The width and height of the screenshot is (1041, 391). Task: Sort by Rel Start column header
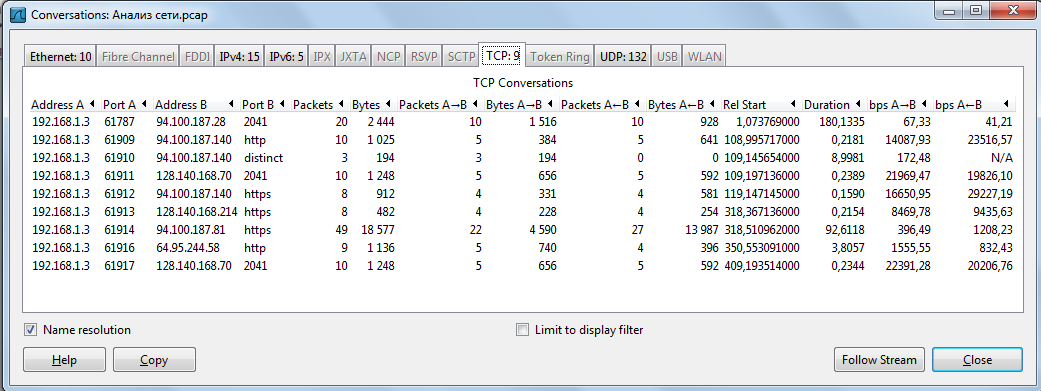click(x=761, y=105)
